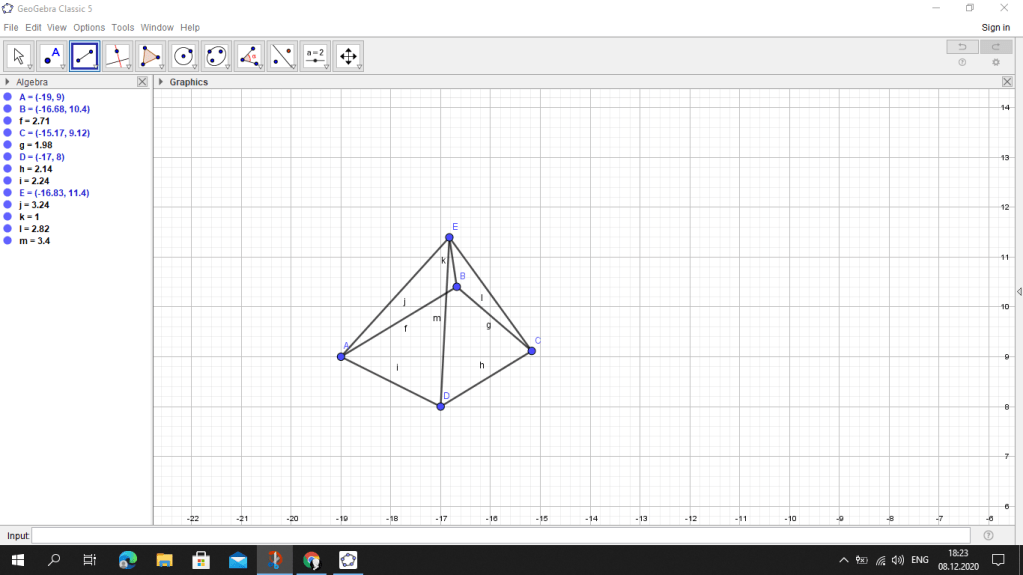Select the Reflect about Line tool

point(283,56)
